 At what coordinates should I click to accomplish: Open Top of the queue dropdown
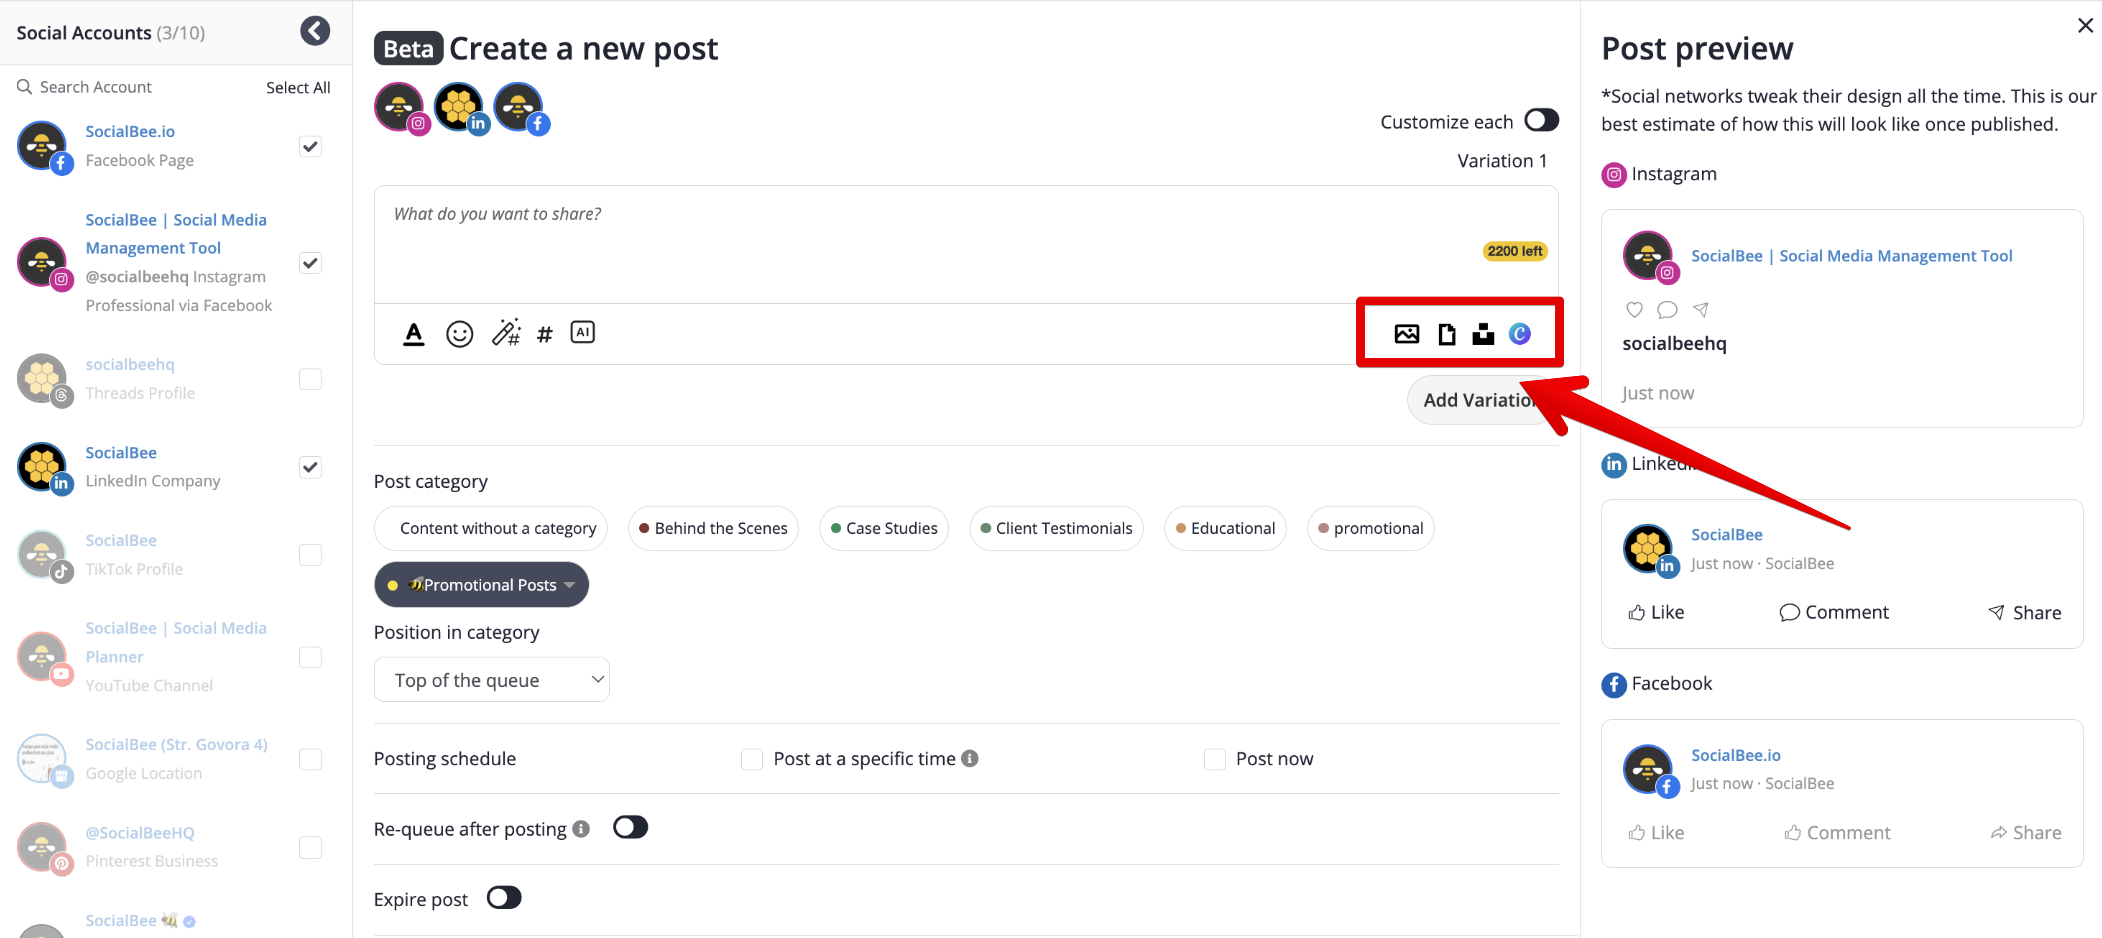click(491, 680)
